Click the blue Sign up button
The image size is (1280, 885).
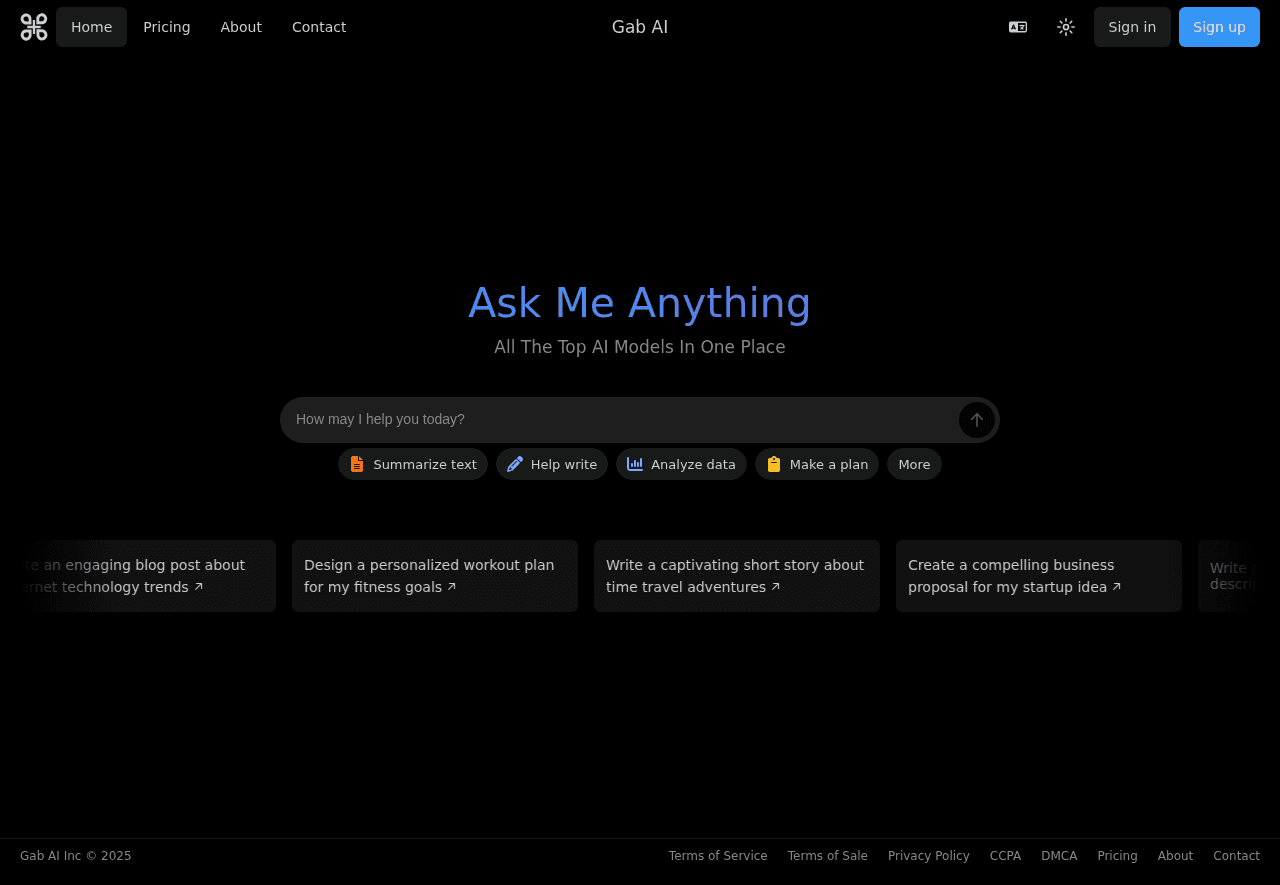pyautogui.click(x=1219, y=27)
